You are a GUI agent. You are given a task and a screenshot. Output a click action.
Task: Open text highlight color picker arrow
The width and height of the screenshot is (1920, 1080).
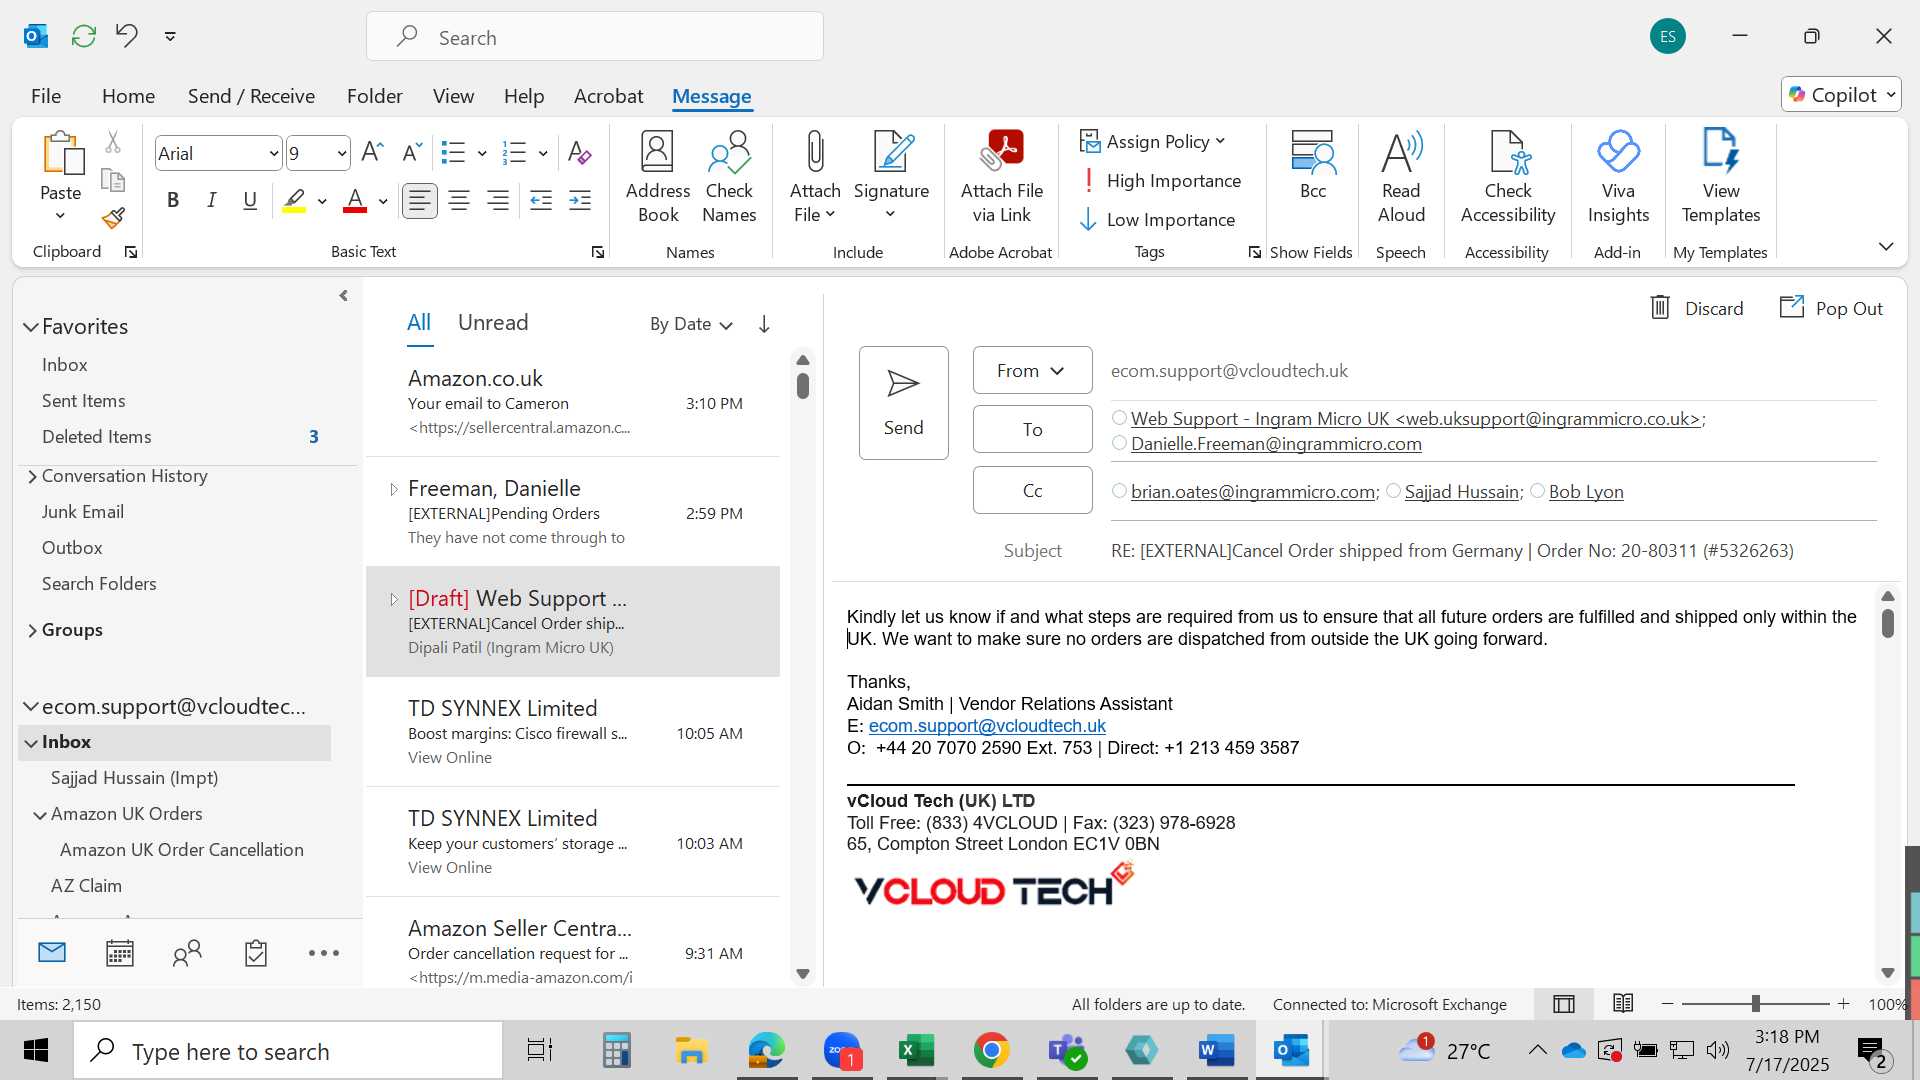tap(322, 202)
